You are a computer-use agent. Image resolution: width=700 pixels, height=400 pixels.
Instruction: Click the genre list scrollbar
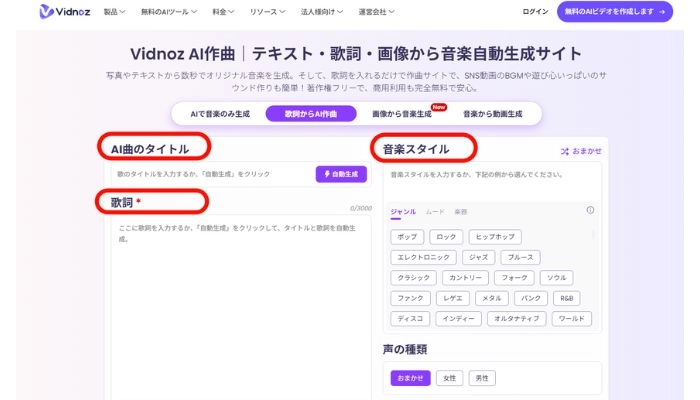pyautogui.click(x=593, y=235)
